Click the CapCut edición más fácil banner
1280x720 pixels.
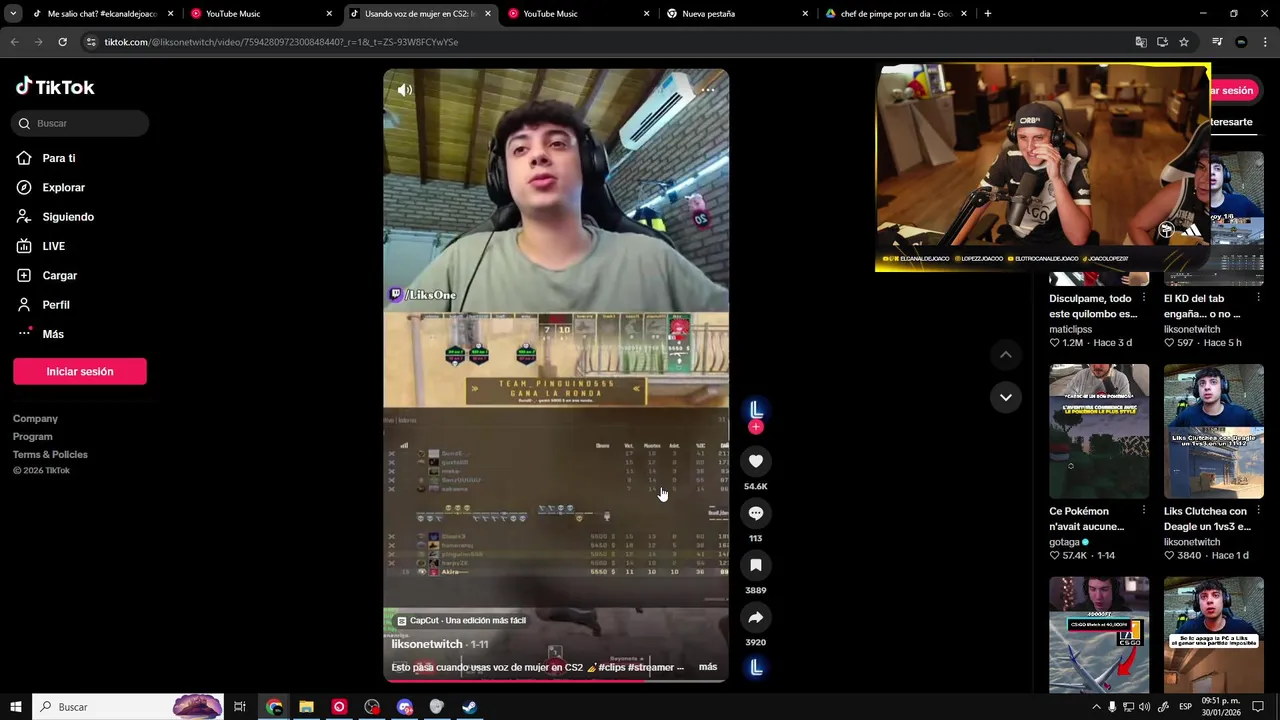pos(462,620)
